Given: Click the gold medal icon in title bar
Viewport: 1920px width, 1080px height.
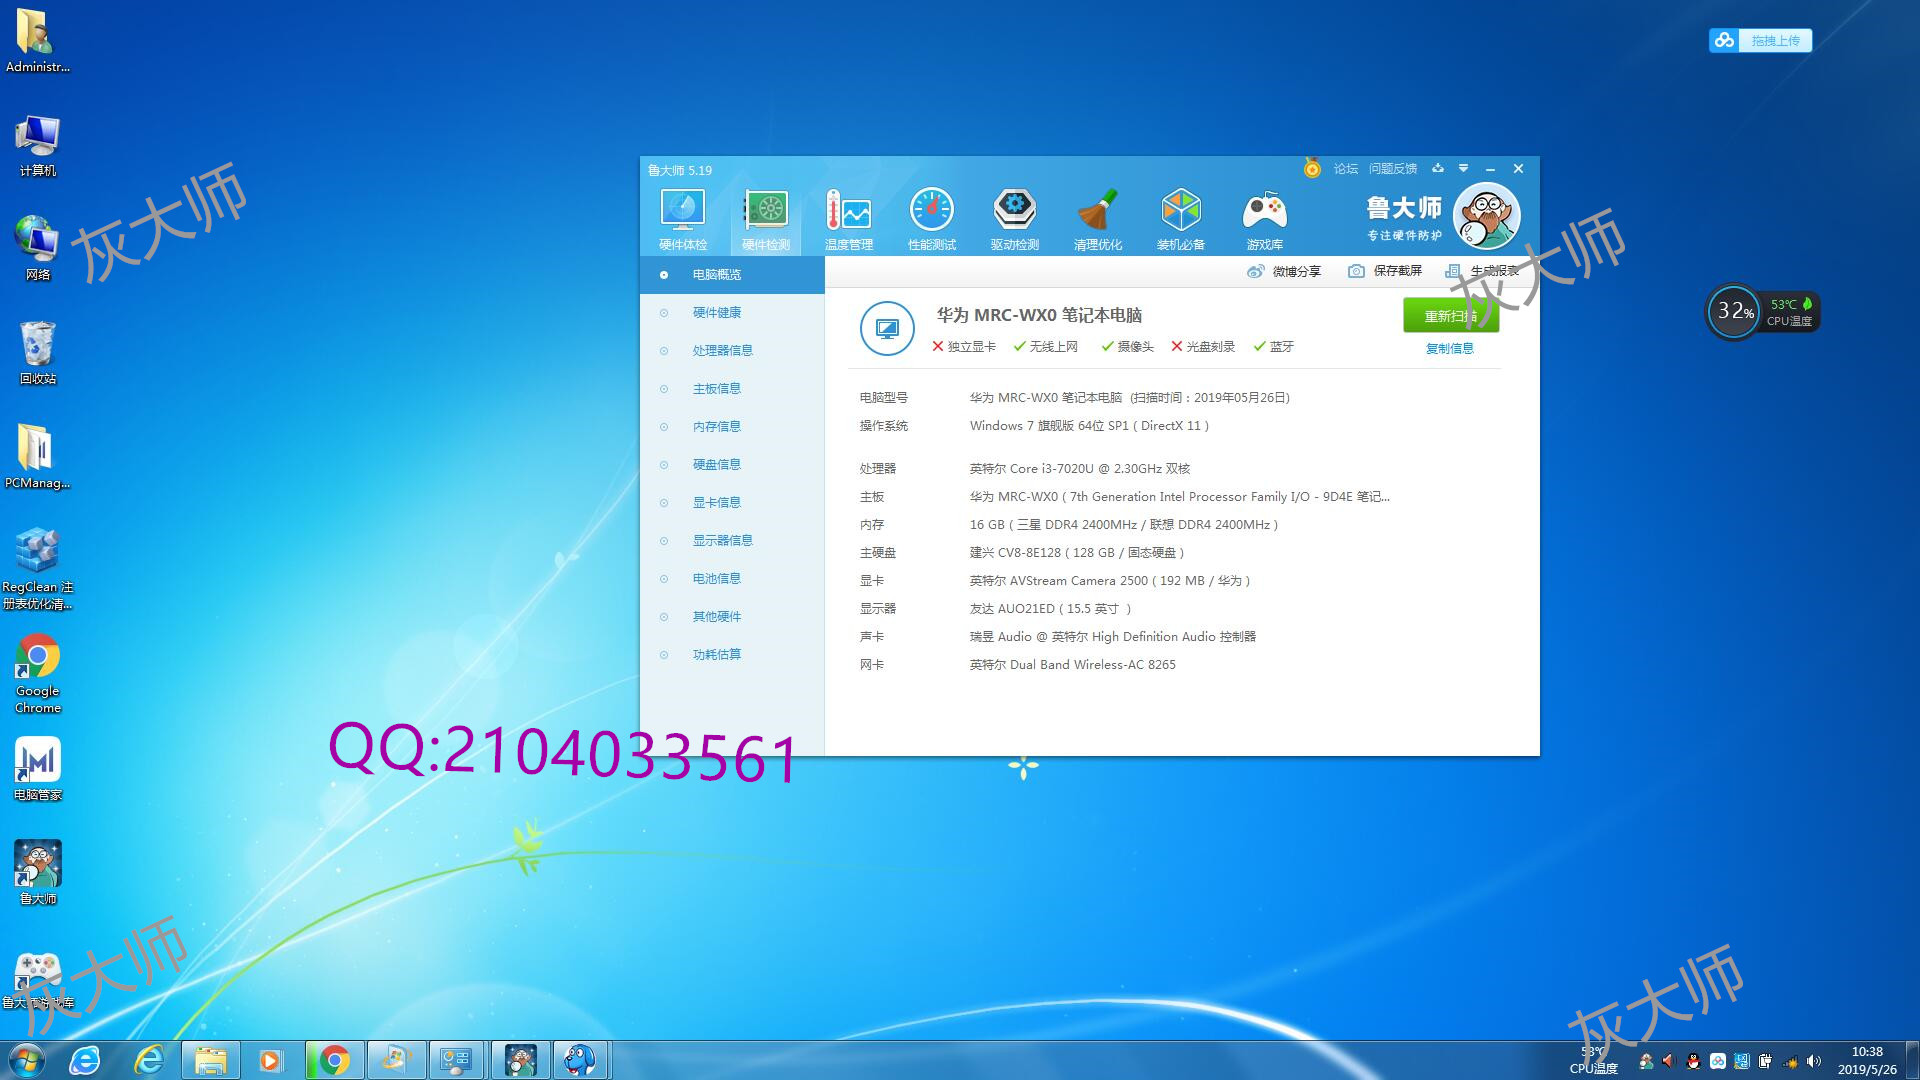Looking at the screenshot, I should 1312,168.
